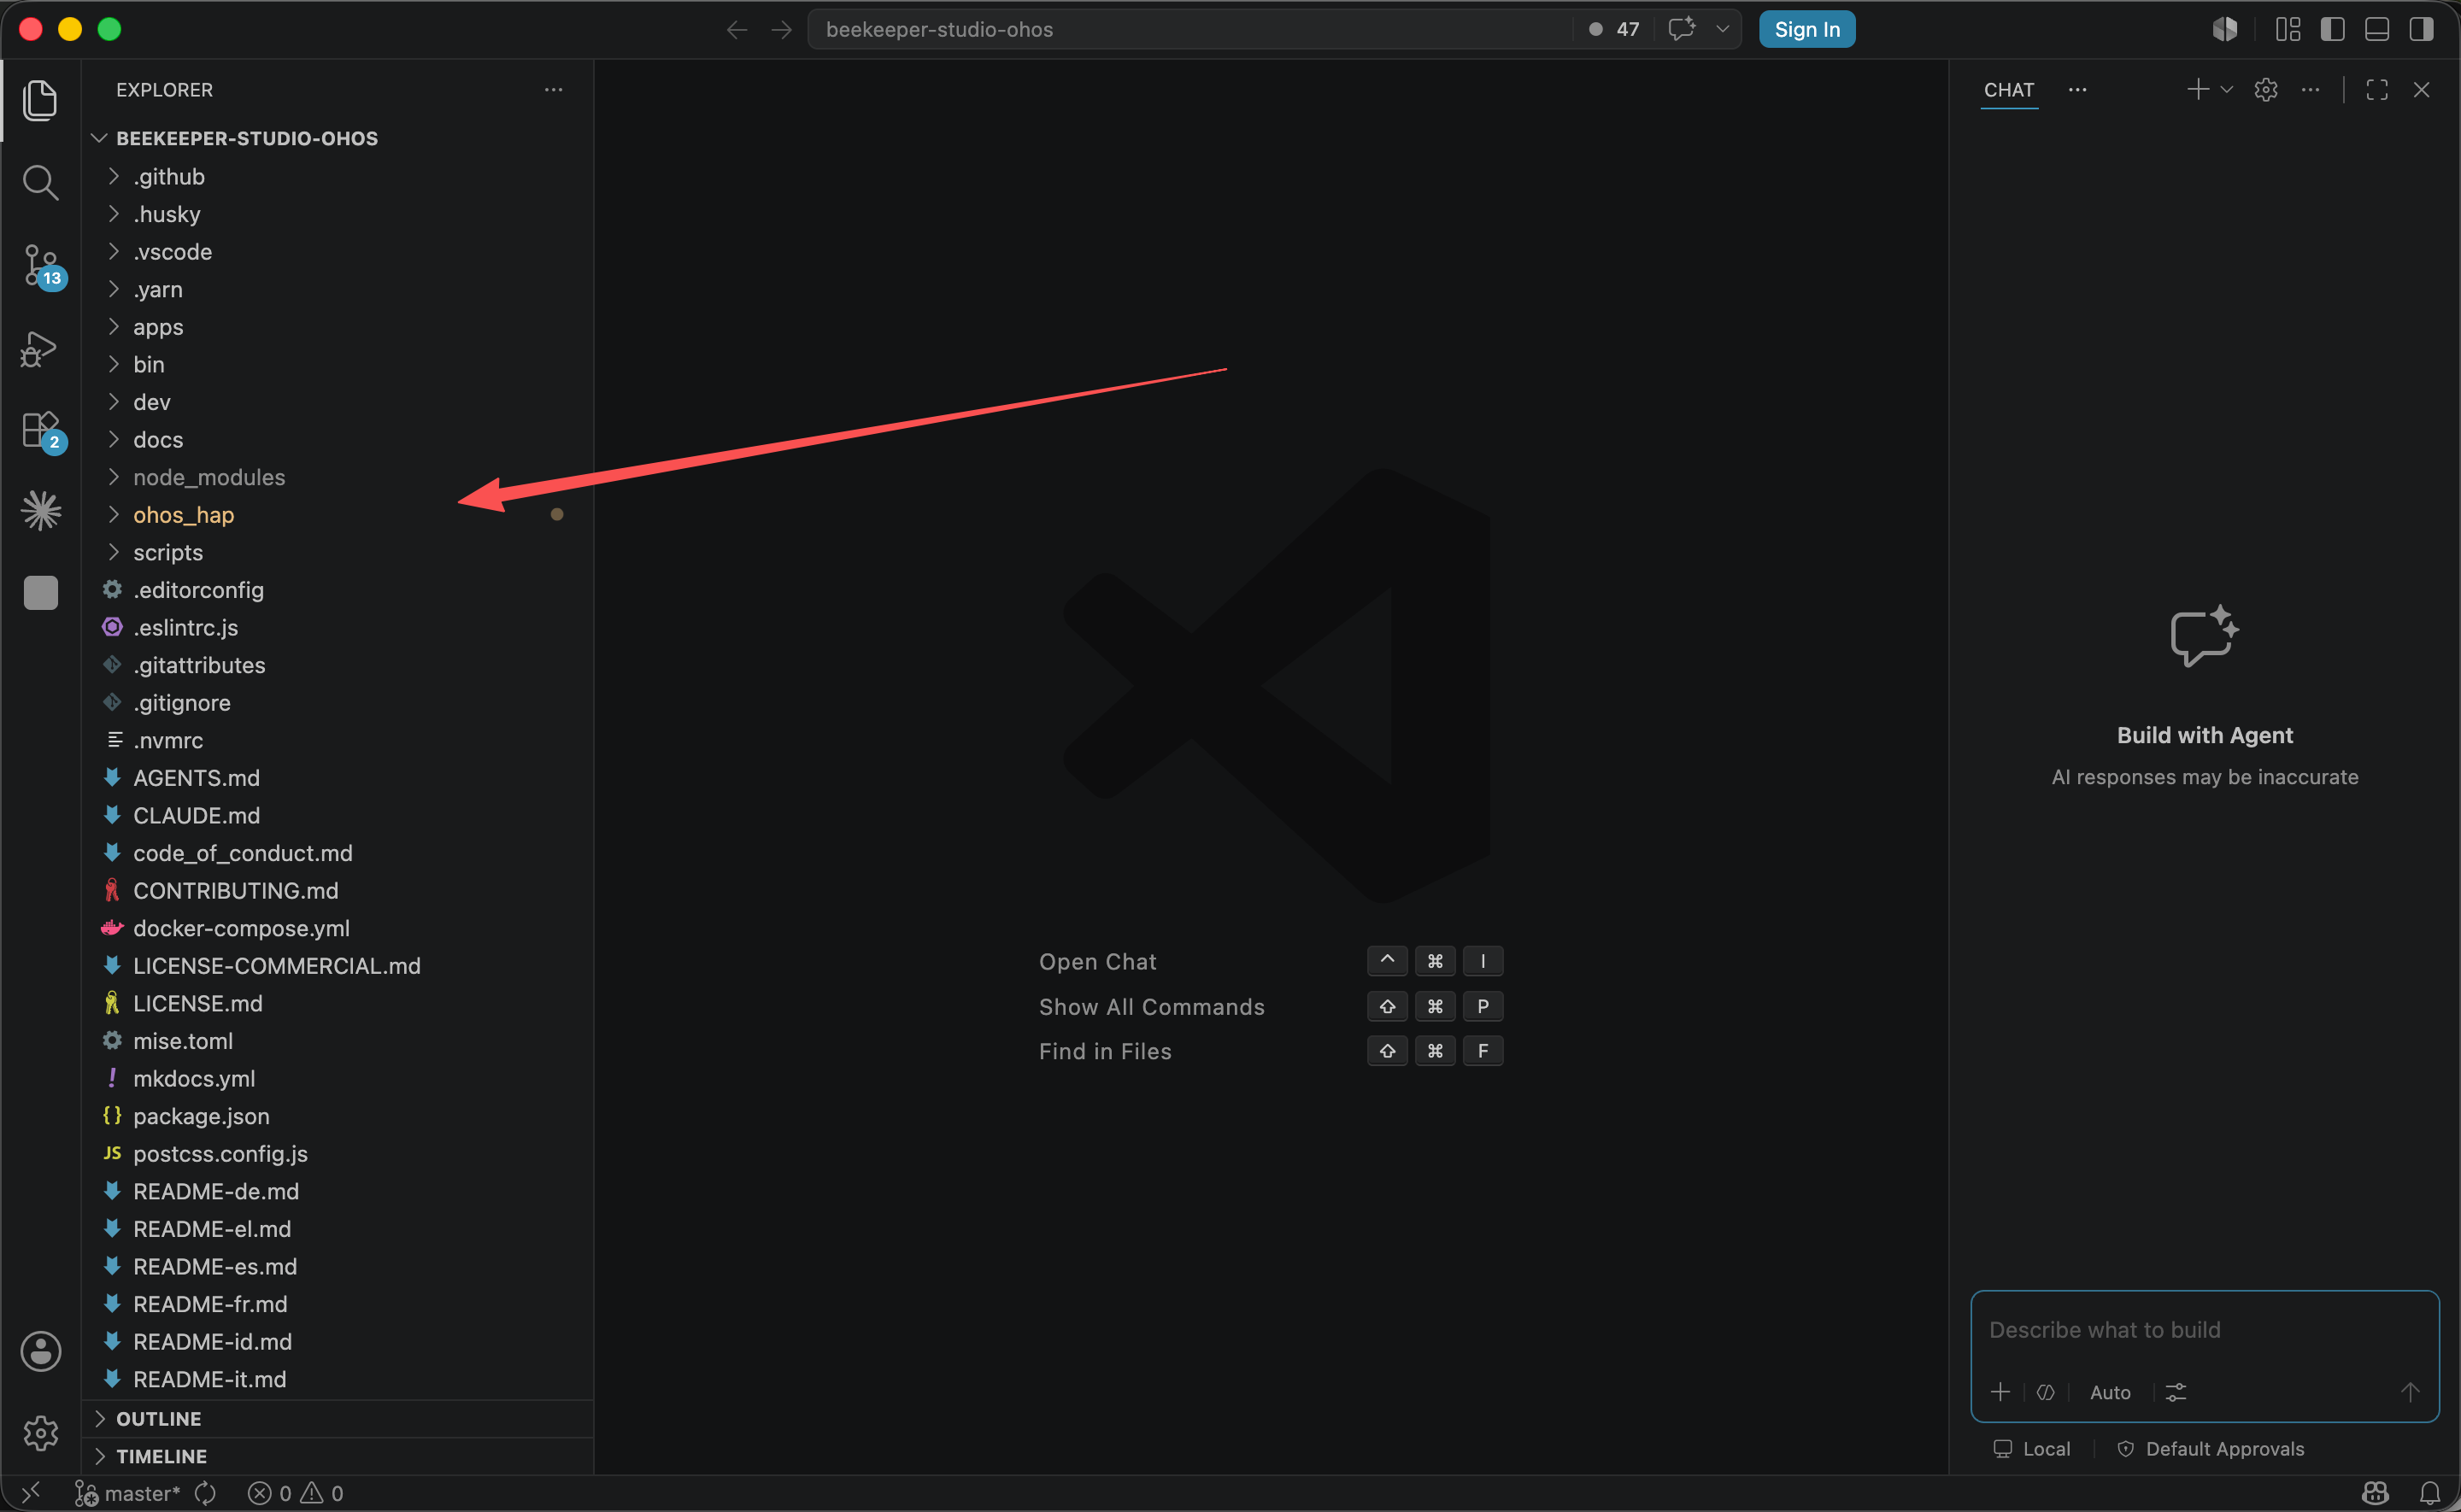Expand the OUTLINE section
The image size is (2461, 1512).
coord(338,1419)
